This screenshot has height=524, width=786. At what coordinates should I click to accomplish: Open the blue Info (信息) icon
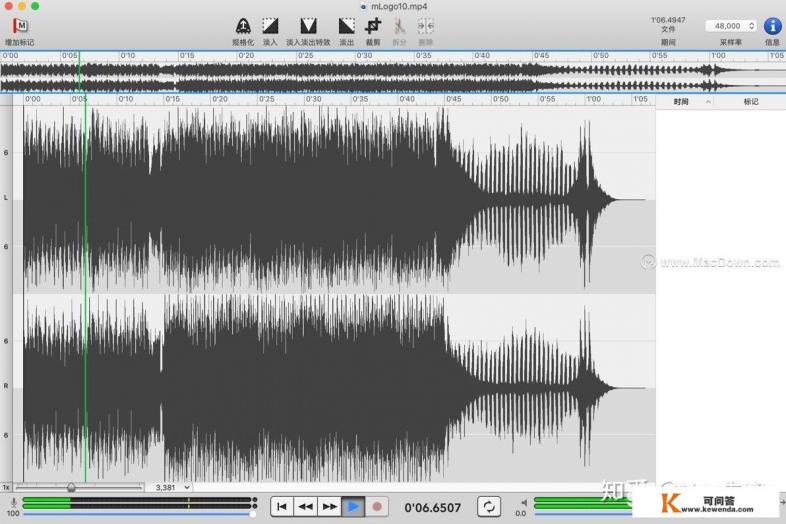pyautogui.click(x=772, y=26)
